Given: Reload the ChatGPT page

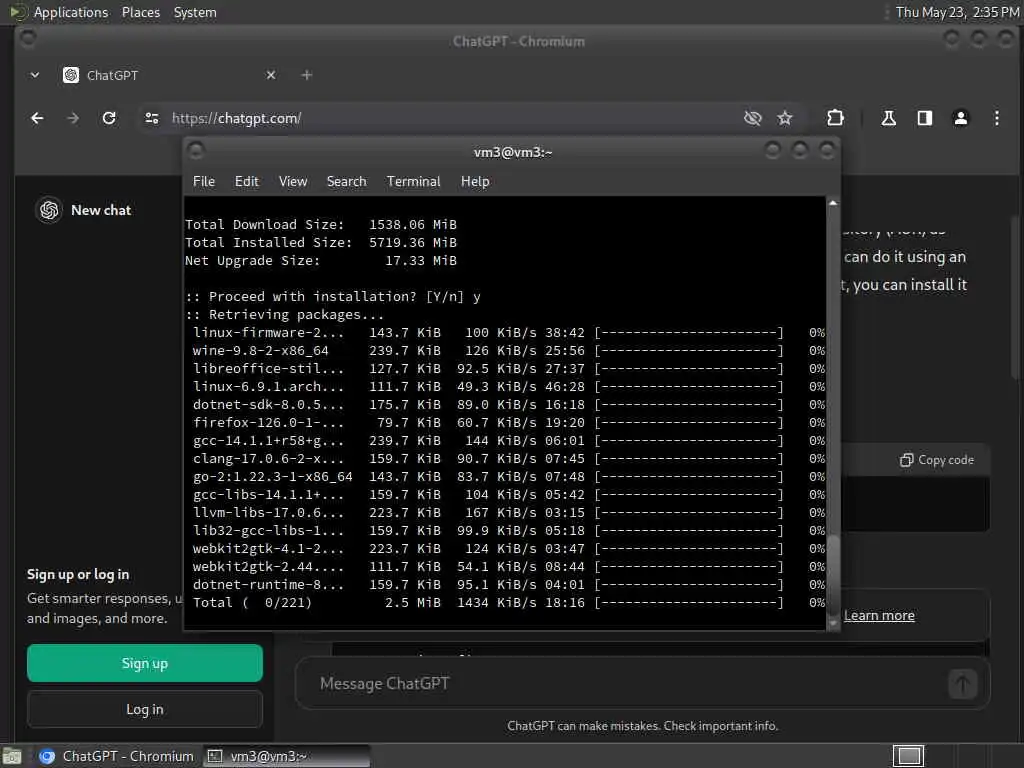Looking at the screenshot, I should (109, 118).
